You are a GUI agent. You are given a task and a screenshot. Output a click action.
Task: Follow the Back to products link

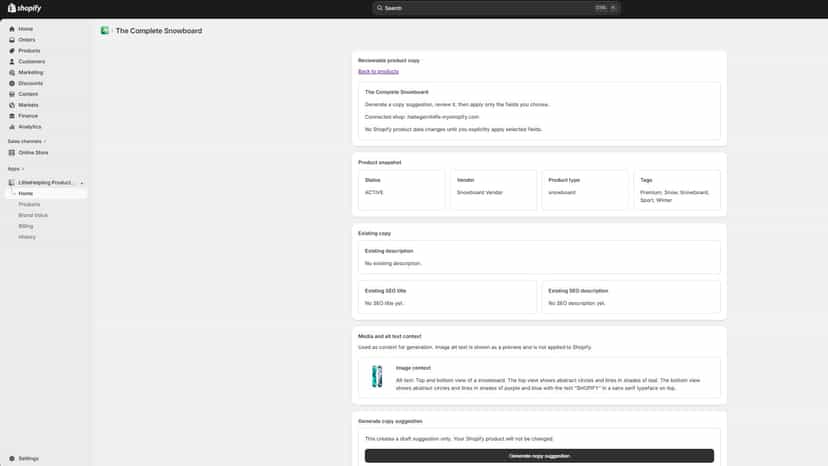(x=378, y=71)
